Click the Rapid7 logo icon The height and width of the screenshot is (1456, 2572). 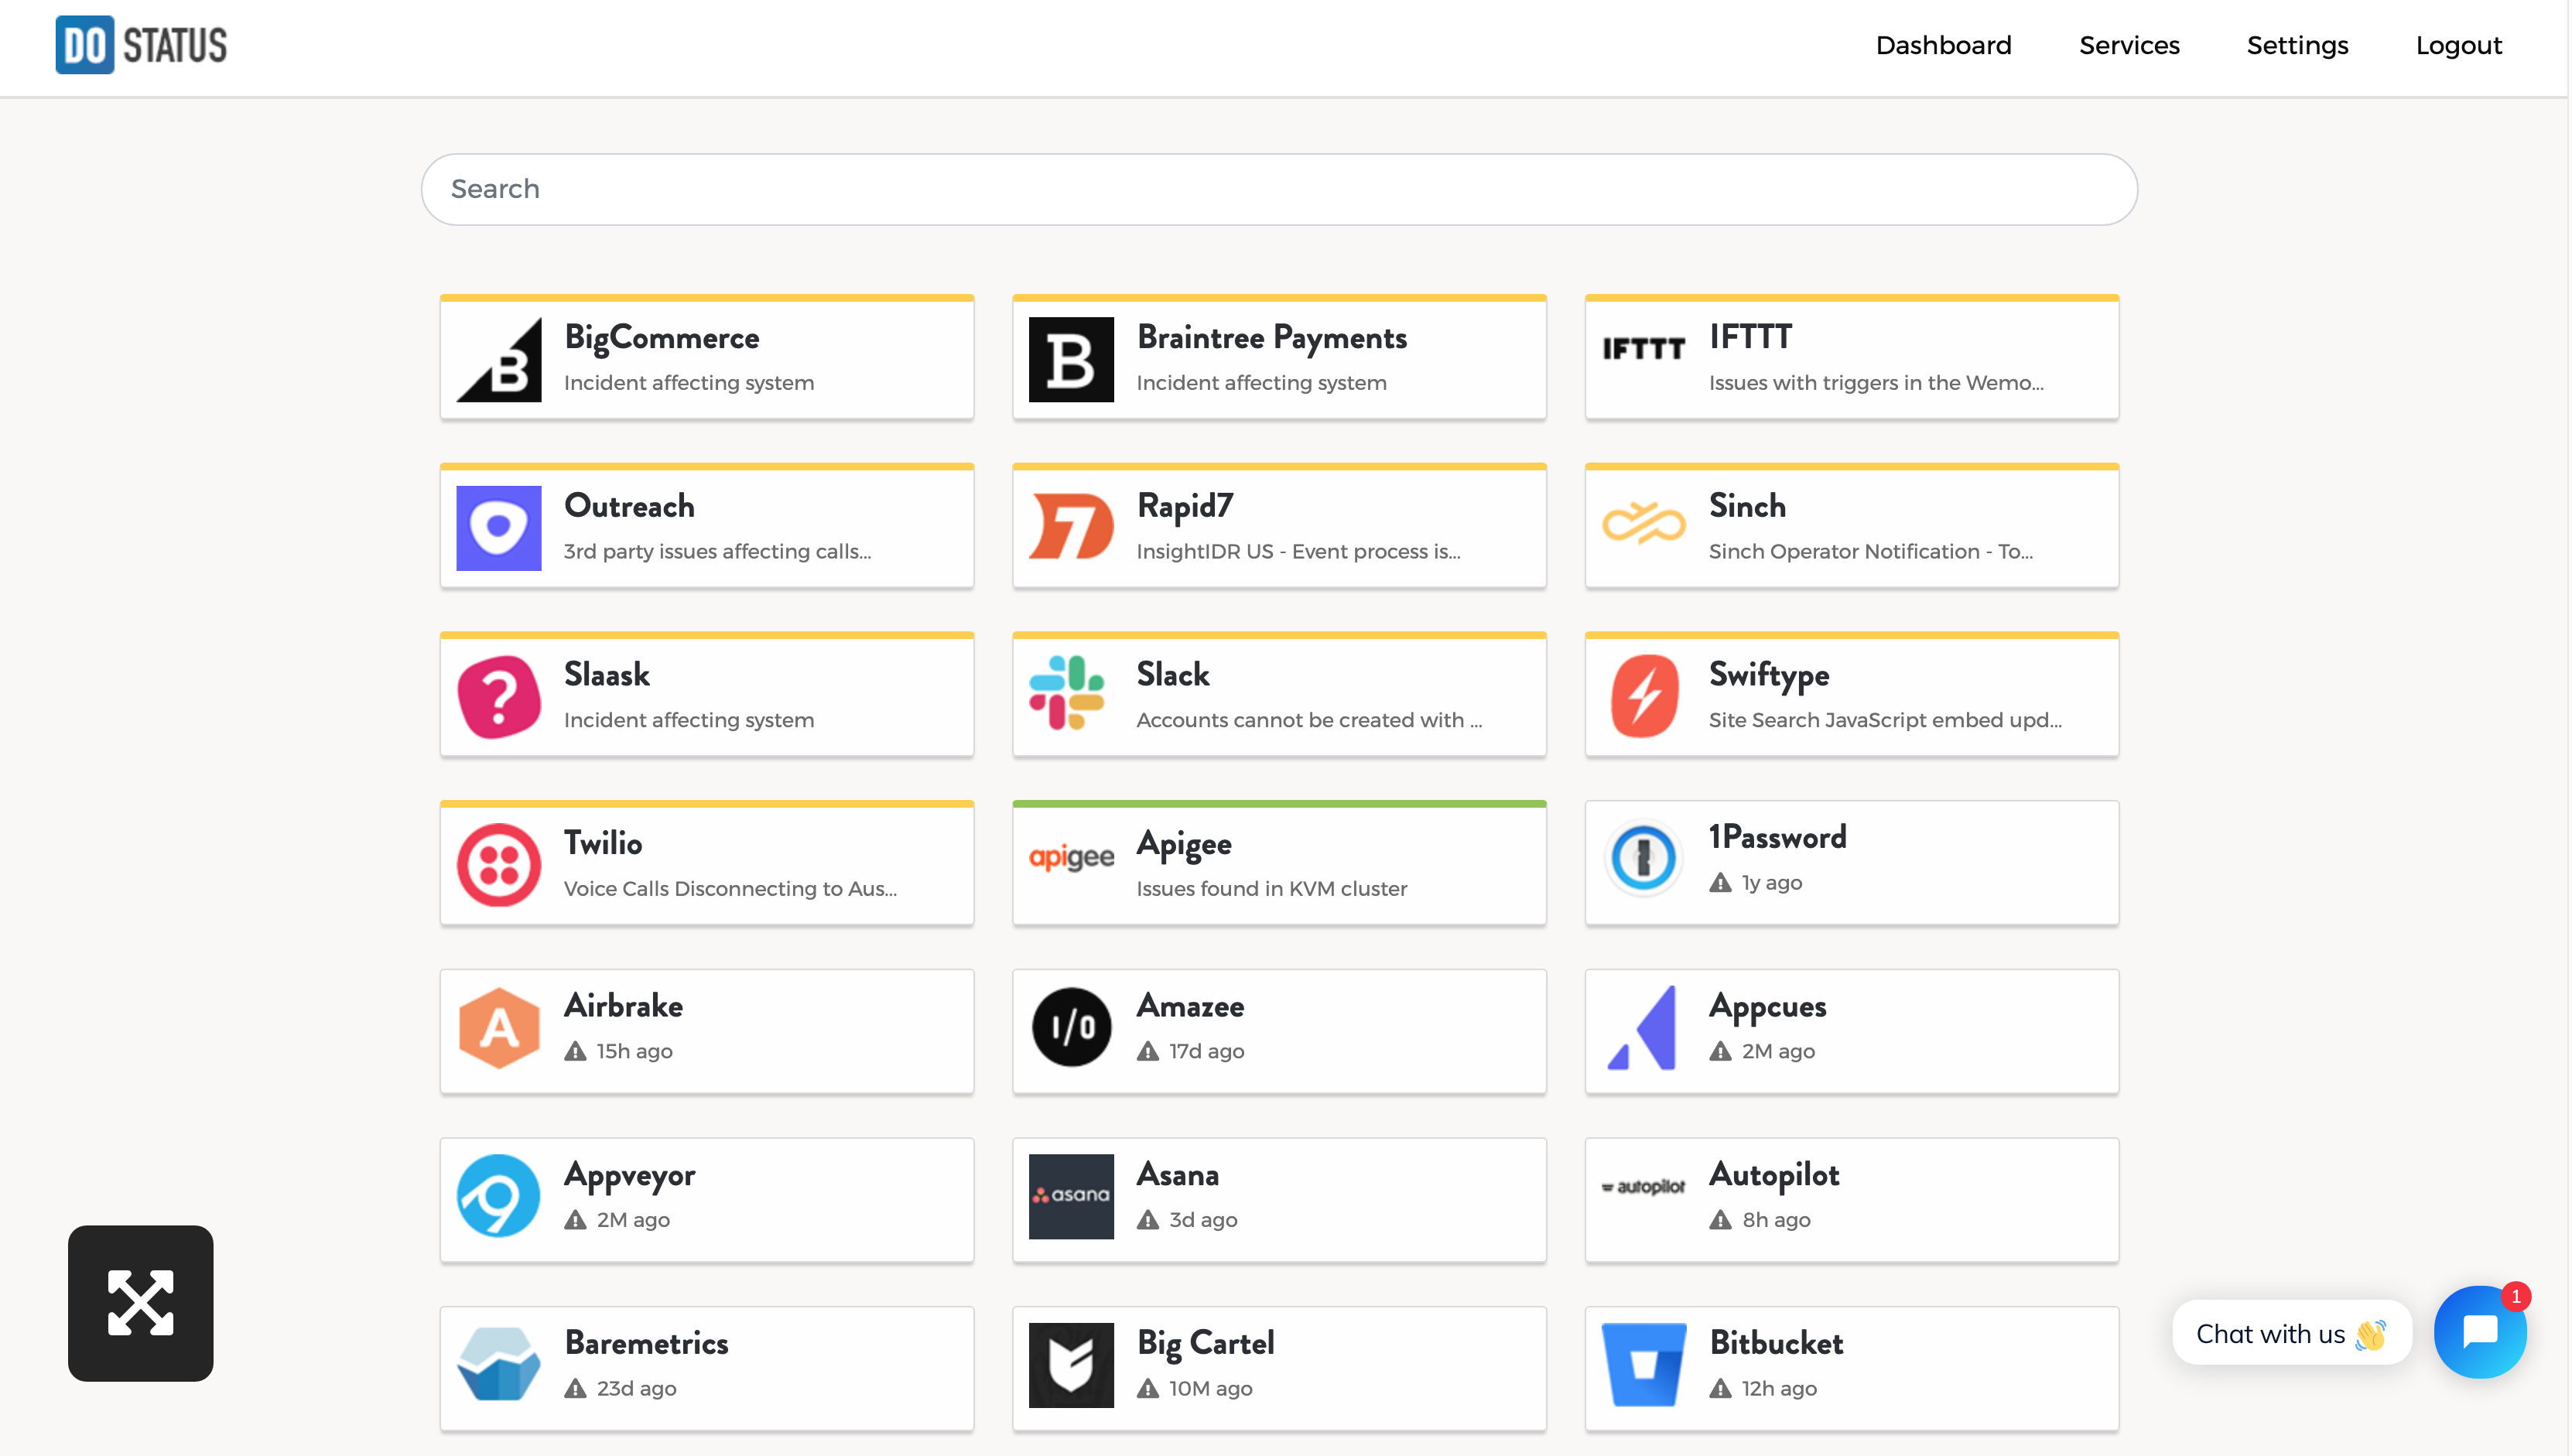(1070, 527)
